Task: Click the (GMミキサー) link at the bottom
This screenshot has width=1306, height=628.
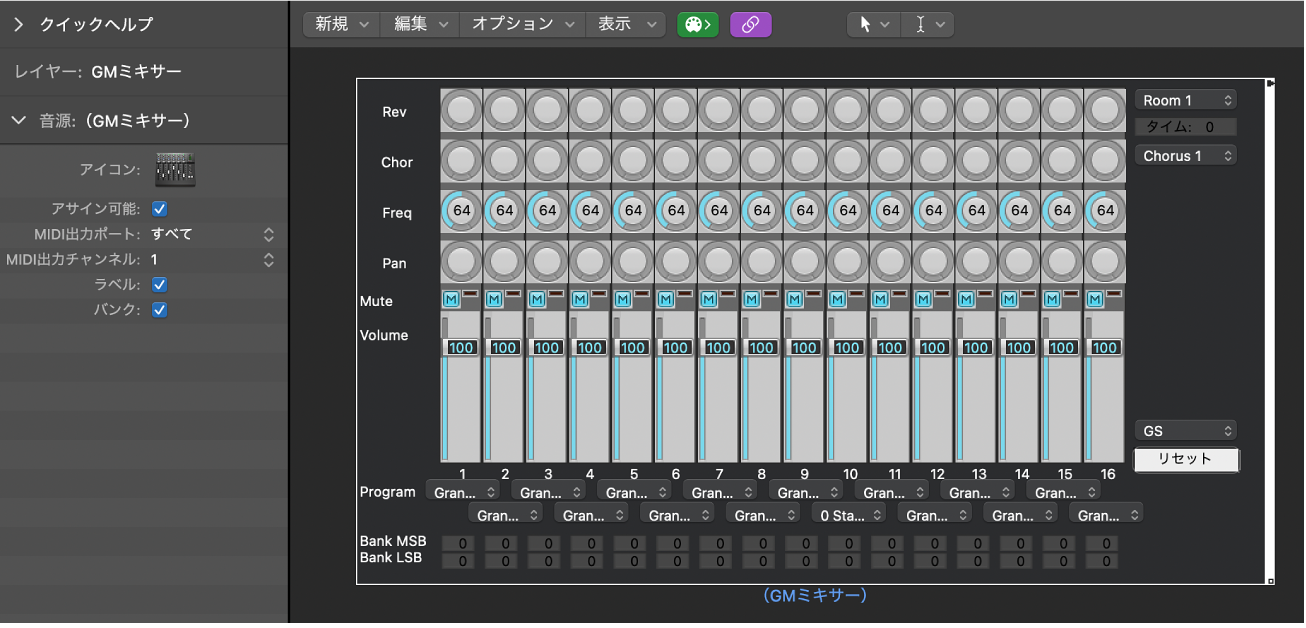Action: click(x=816, y=594)
